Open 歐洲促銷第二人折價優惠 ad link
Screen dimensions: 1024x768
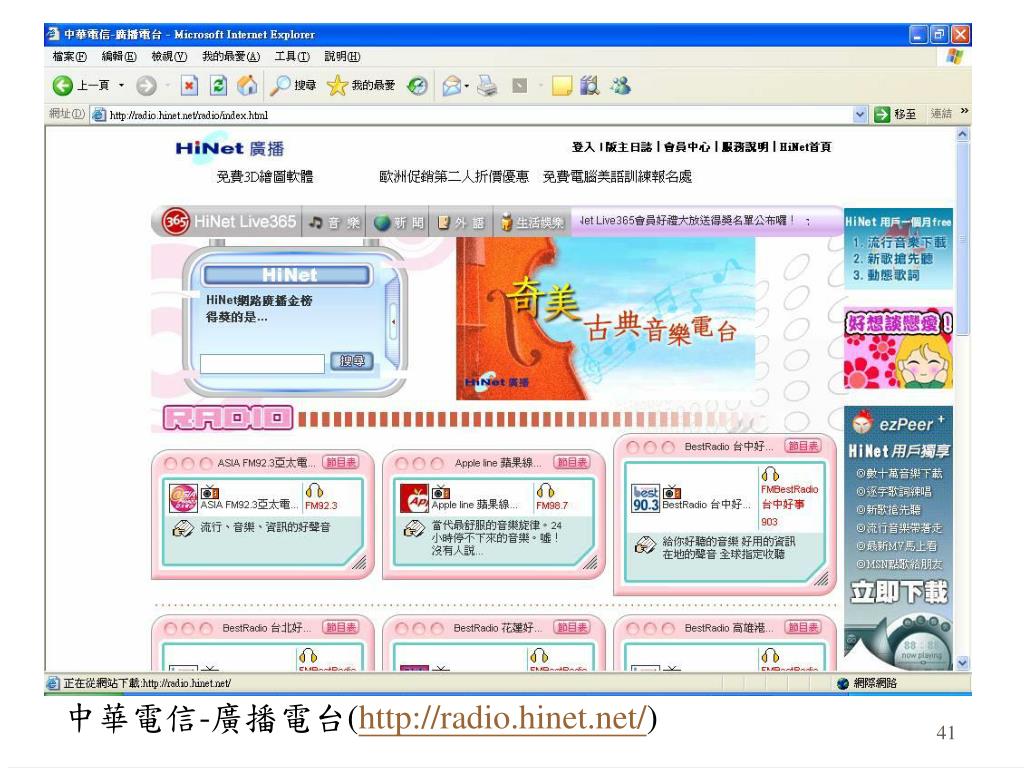[x=454, y=176]
